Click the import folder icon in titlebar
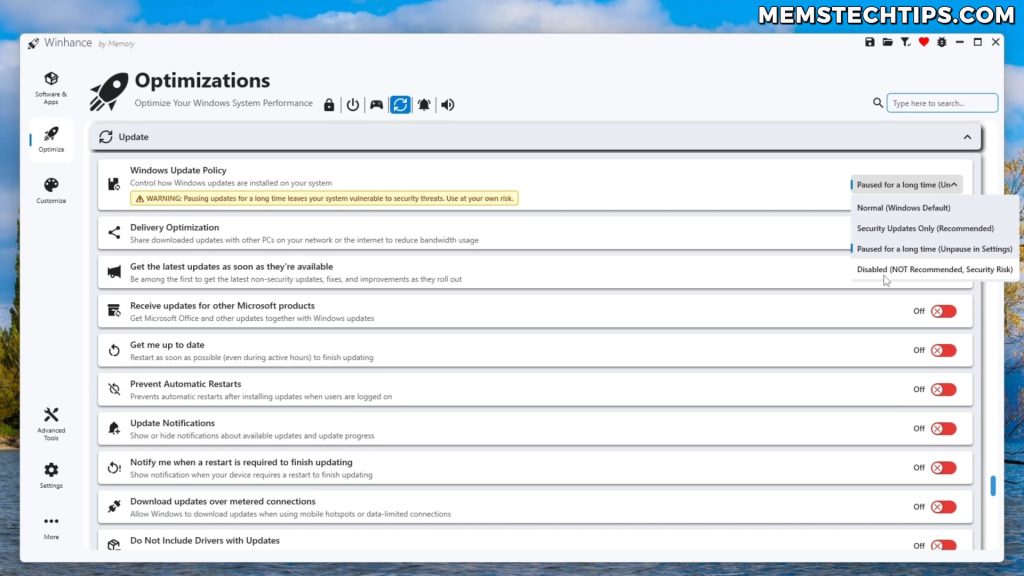Image resolution: width=1024 pixels, height=576 pixels. [x=887, y=42]
